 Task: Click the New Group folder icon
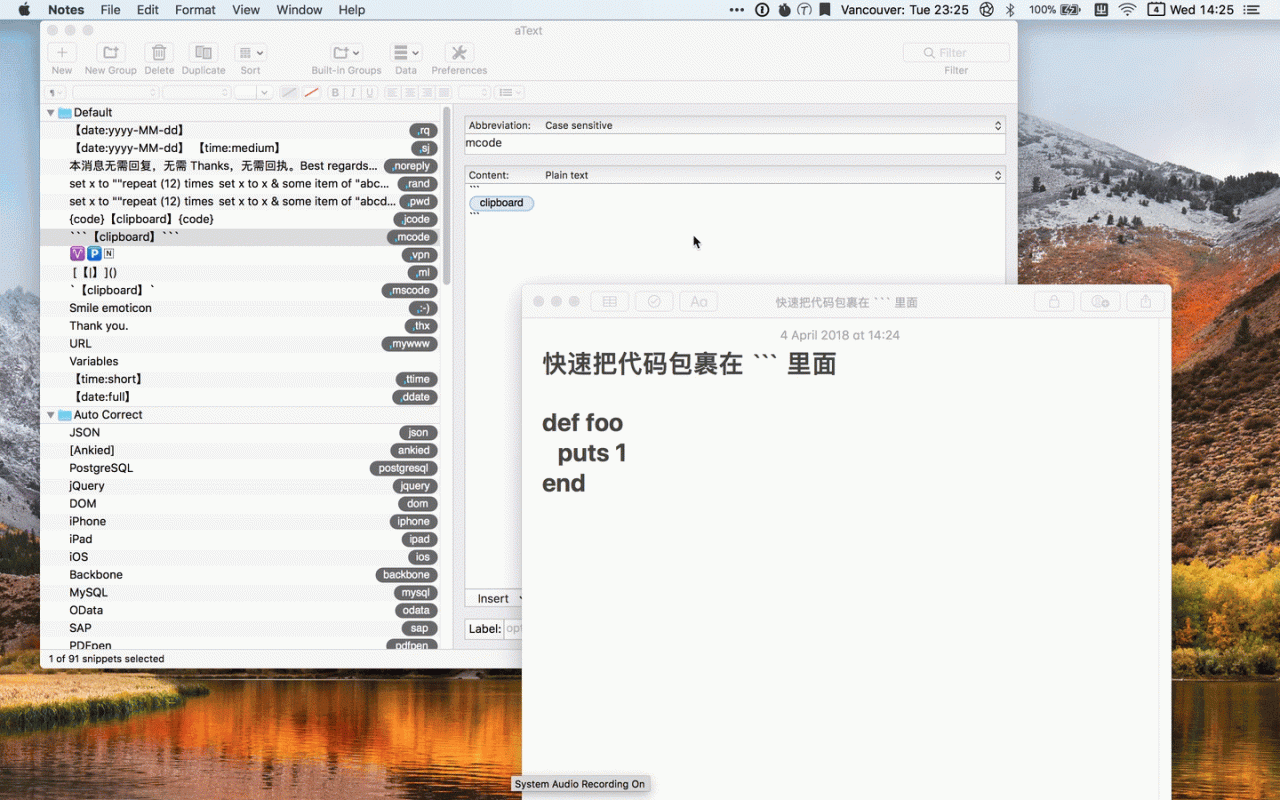[x=110, y=53]
